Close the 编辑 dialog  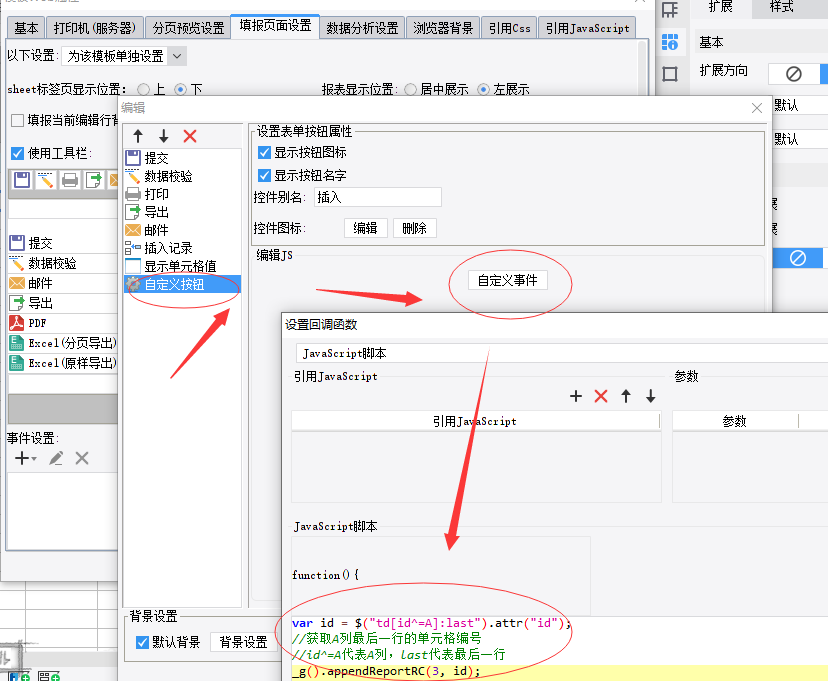pos(757,108)
